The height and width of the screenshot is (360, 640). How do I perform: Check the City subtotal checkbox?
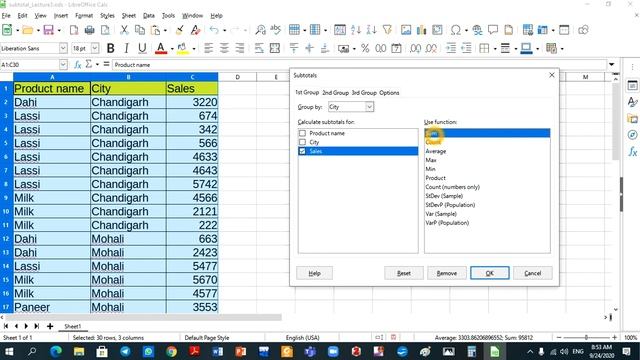(x=302, y=142)
